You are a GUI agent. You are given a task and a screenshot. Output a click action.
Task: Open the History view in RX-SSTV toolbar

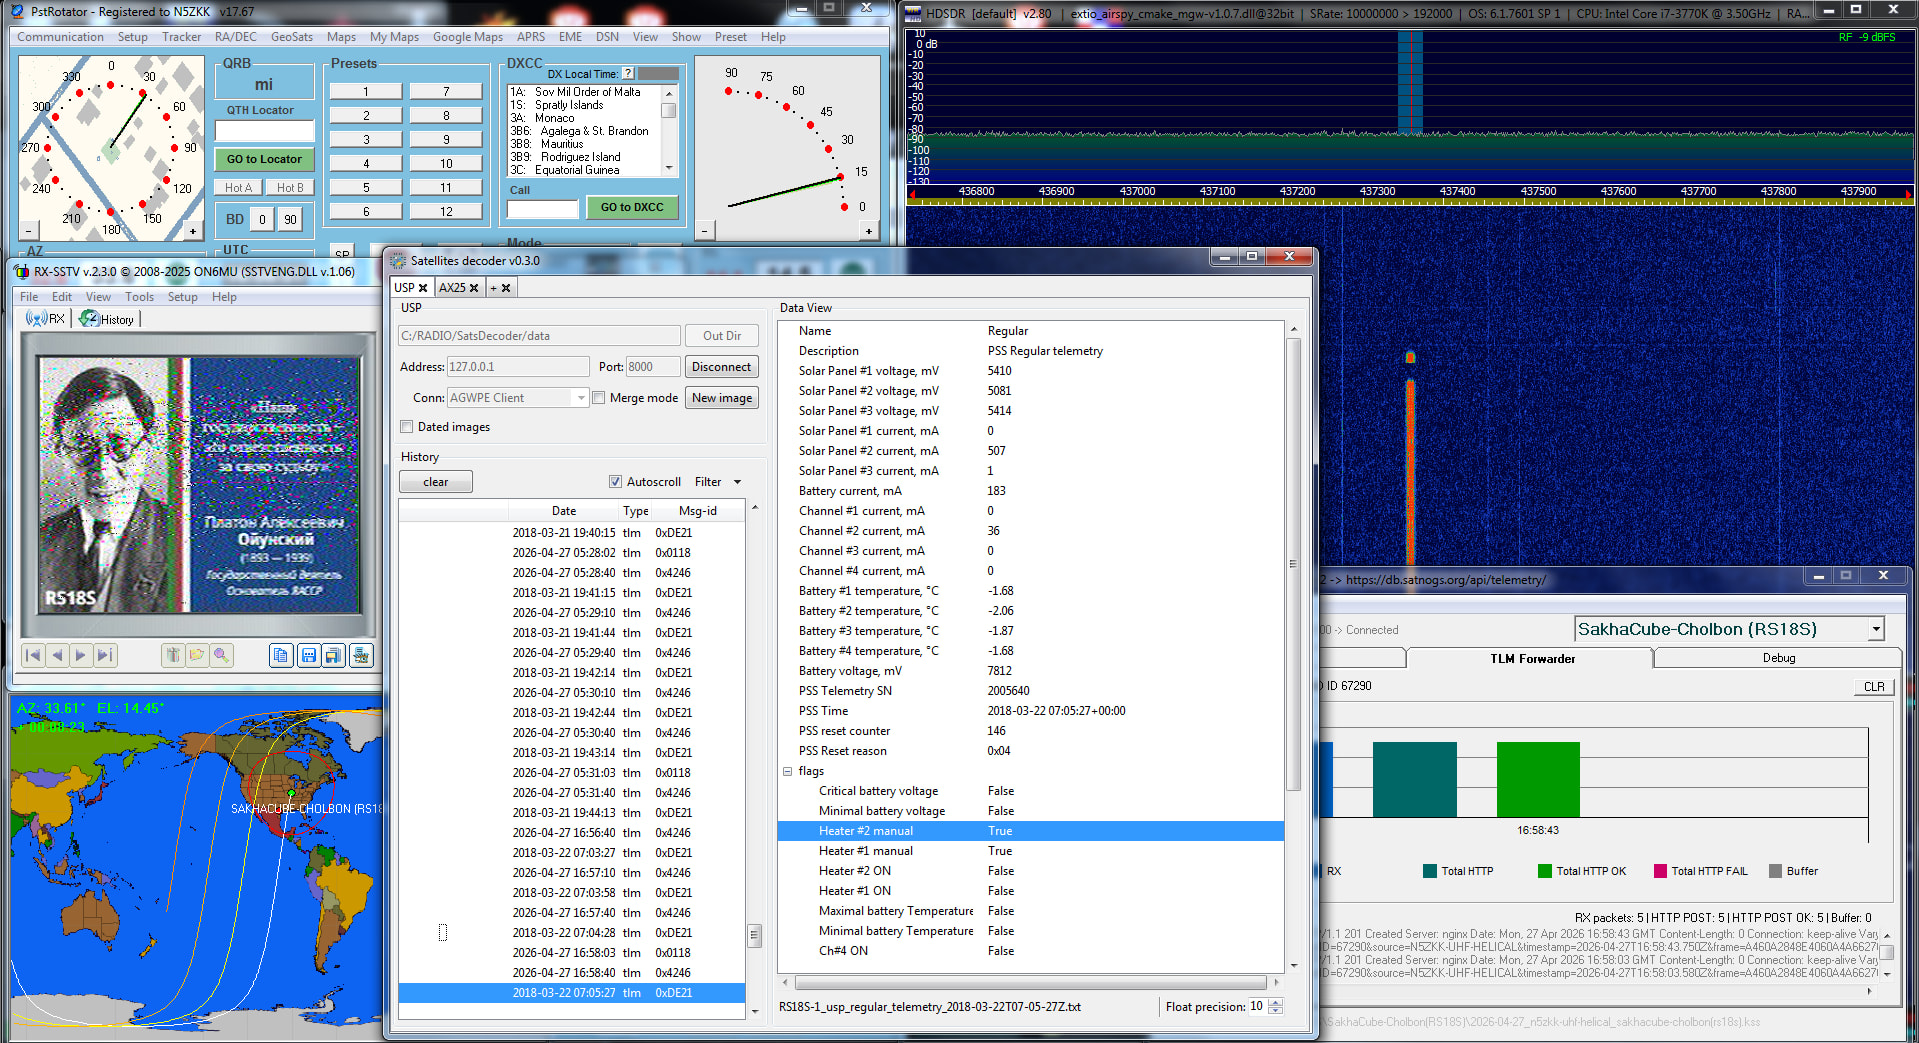point(107,319)
